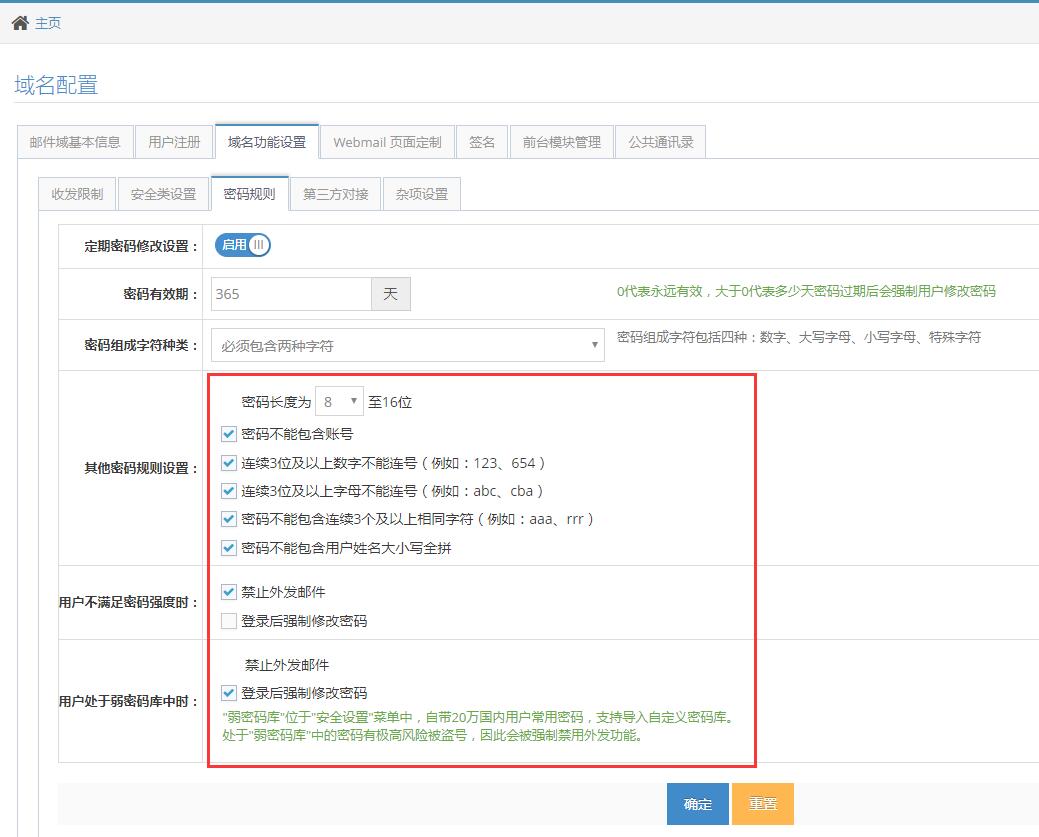Open the 安全类设置 sub-tab
The image size is (1039, 837).
[164, 194]
